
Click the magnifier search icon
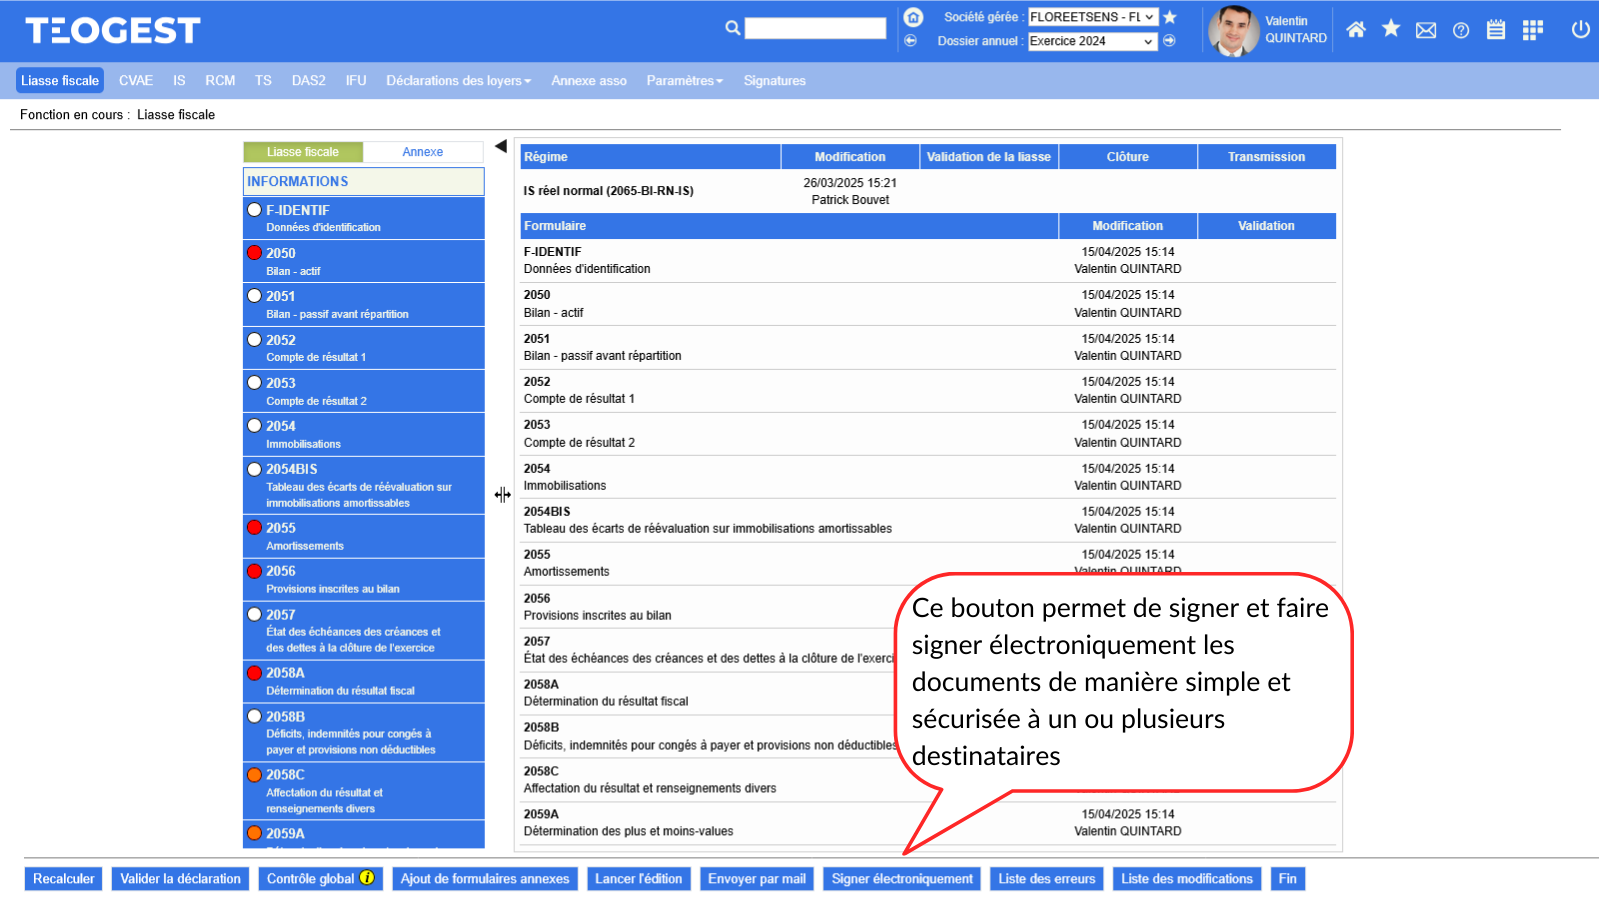click(733, 28)
